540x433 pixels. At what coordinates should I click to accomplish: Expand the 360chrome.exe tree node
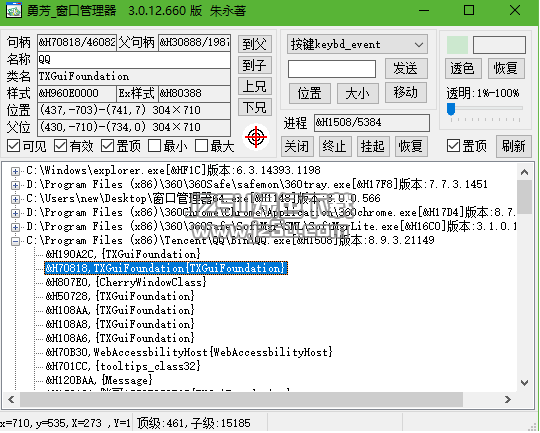pyautogui.click(x=15, y=213)
